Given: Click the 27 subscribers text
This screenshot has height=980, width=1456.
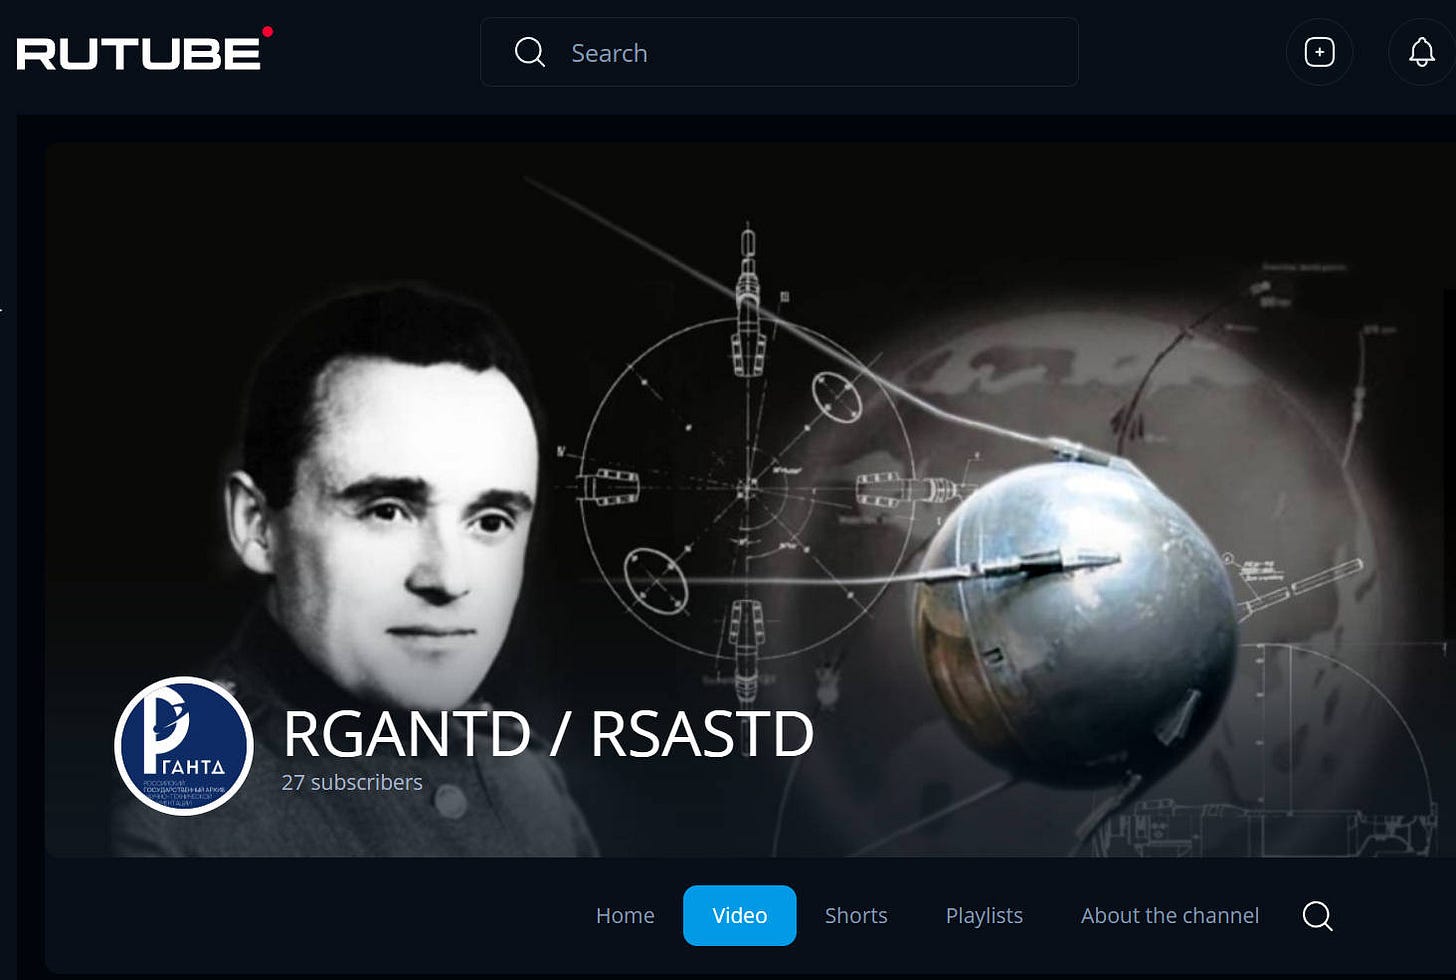Looking at the screenshot, I should tap(352, 782).
